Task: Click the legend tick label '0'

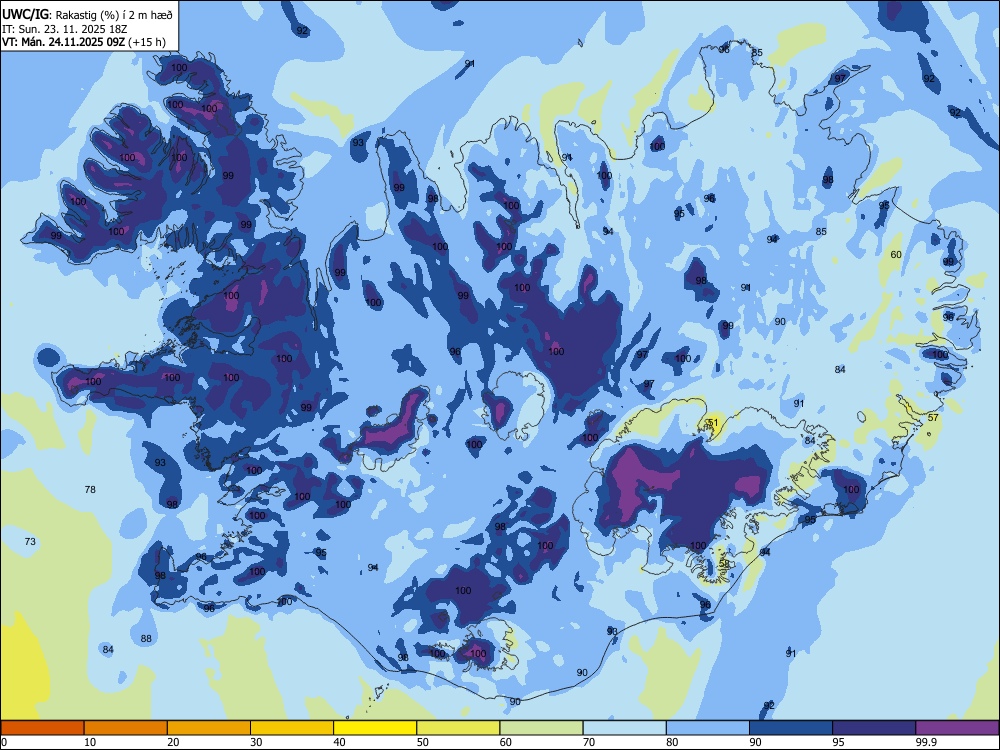Action: [4, 742]
